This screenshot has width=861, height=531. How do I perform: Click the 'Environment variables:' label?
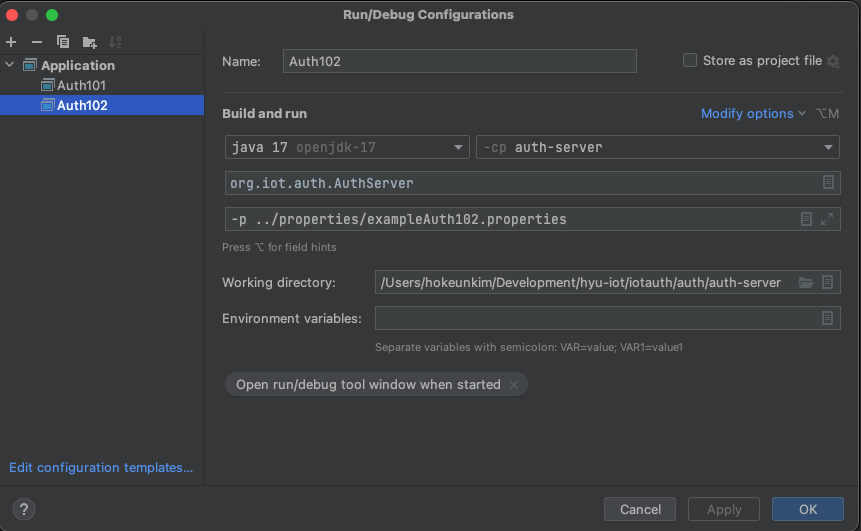pyautogui.click(x=292, y=318)
